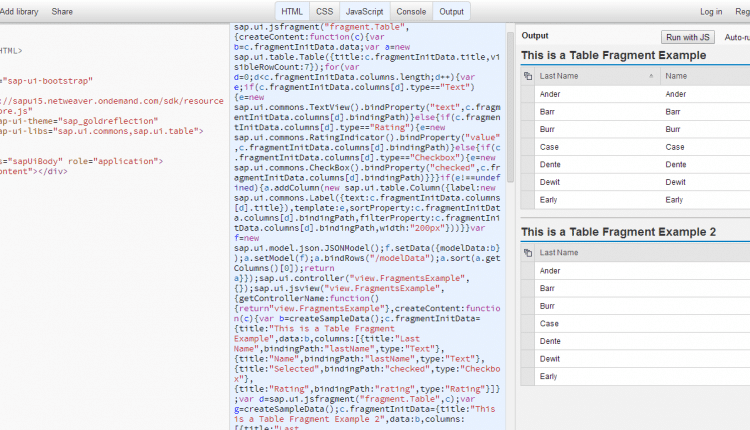Toggle the Output panel tab

pos(452,11)
